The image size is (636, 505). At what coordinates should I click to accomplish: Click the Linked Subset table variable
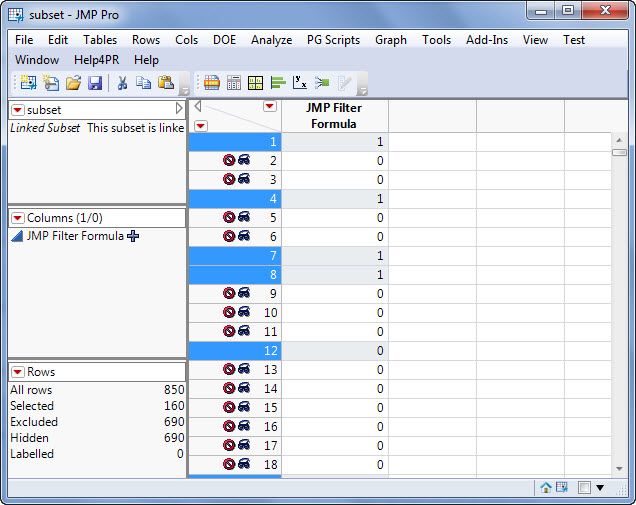[x=97, y=128]
